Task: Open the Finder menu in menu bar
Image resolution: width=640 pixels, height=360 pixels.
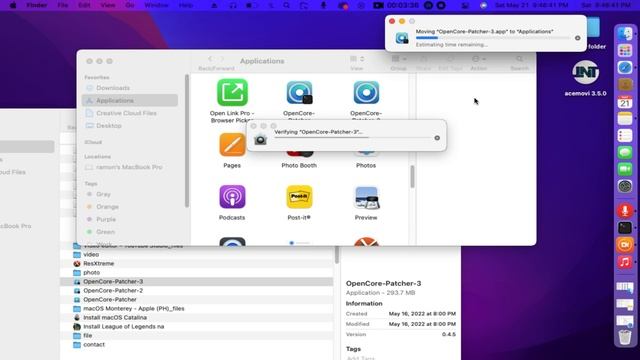Action: 36,5
